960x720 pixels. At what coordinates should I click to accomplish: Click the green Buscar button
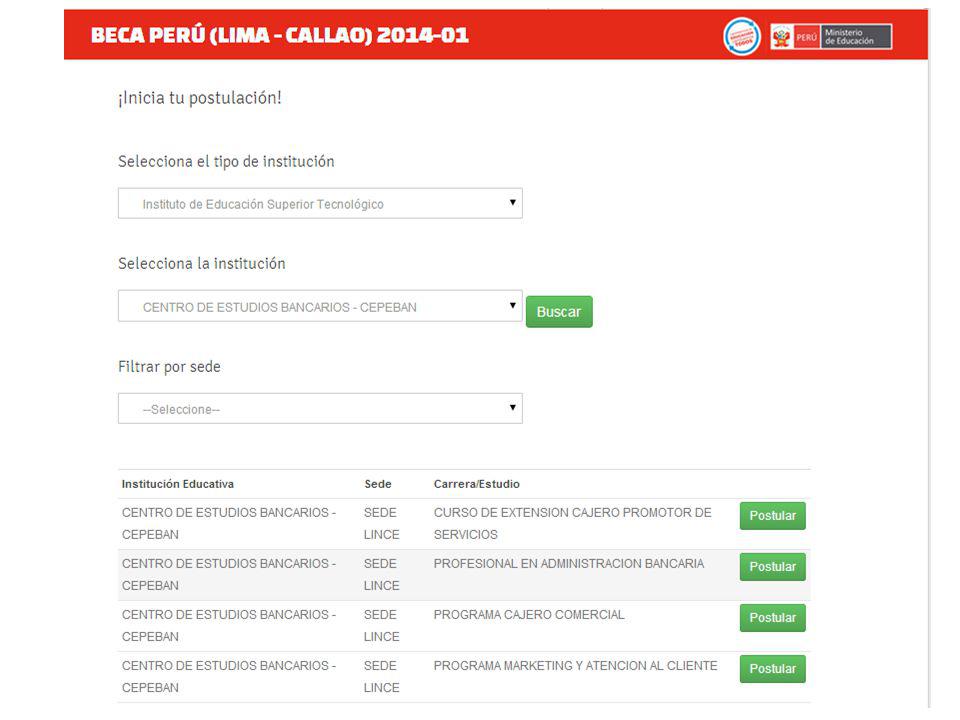point(559,312)
